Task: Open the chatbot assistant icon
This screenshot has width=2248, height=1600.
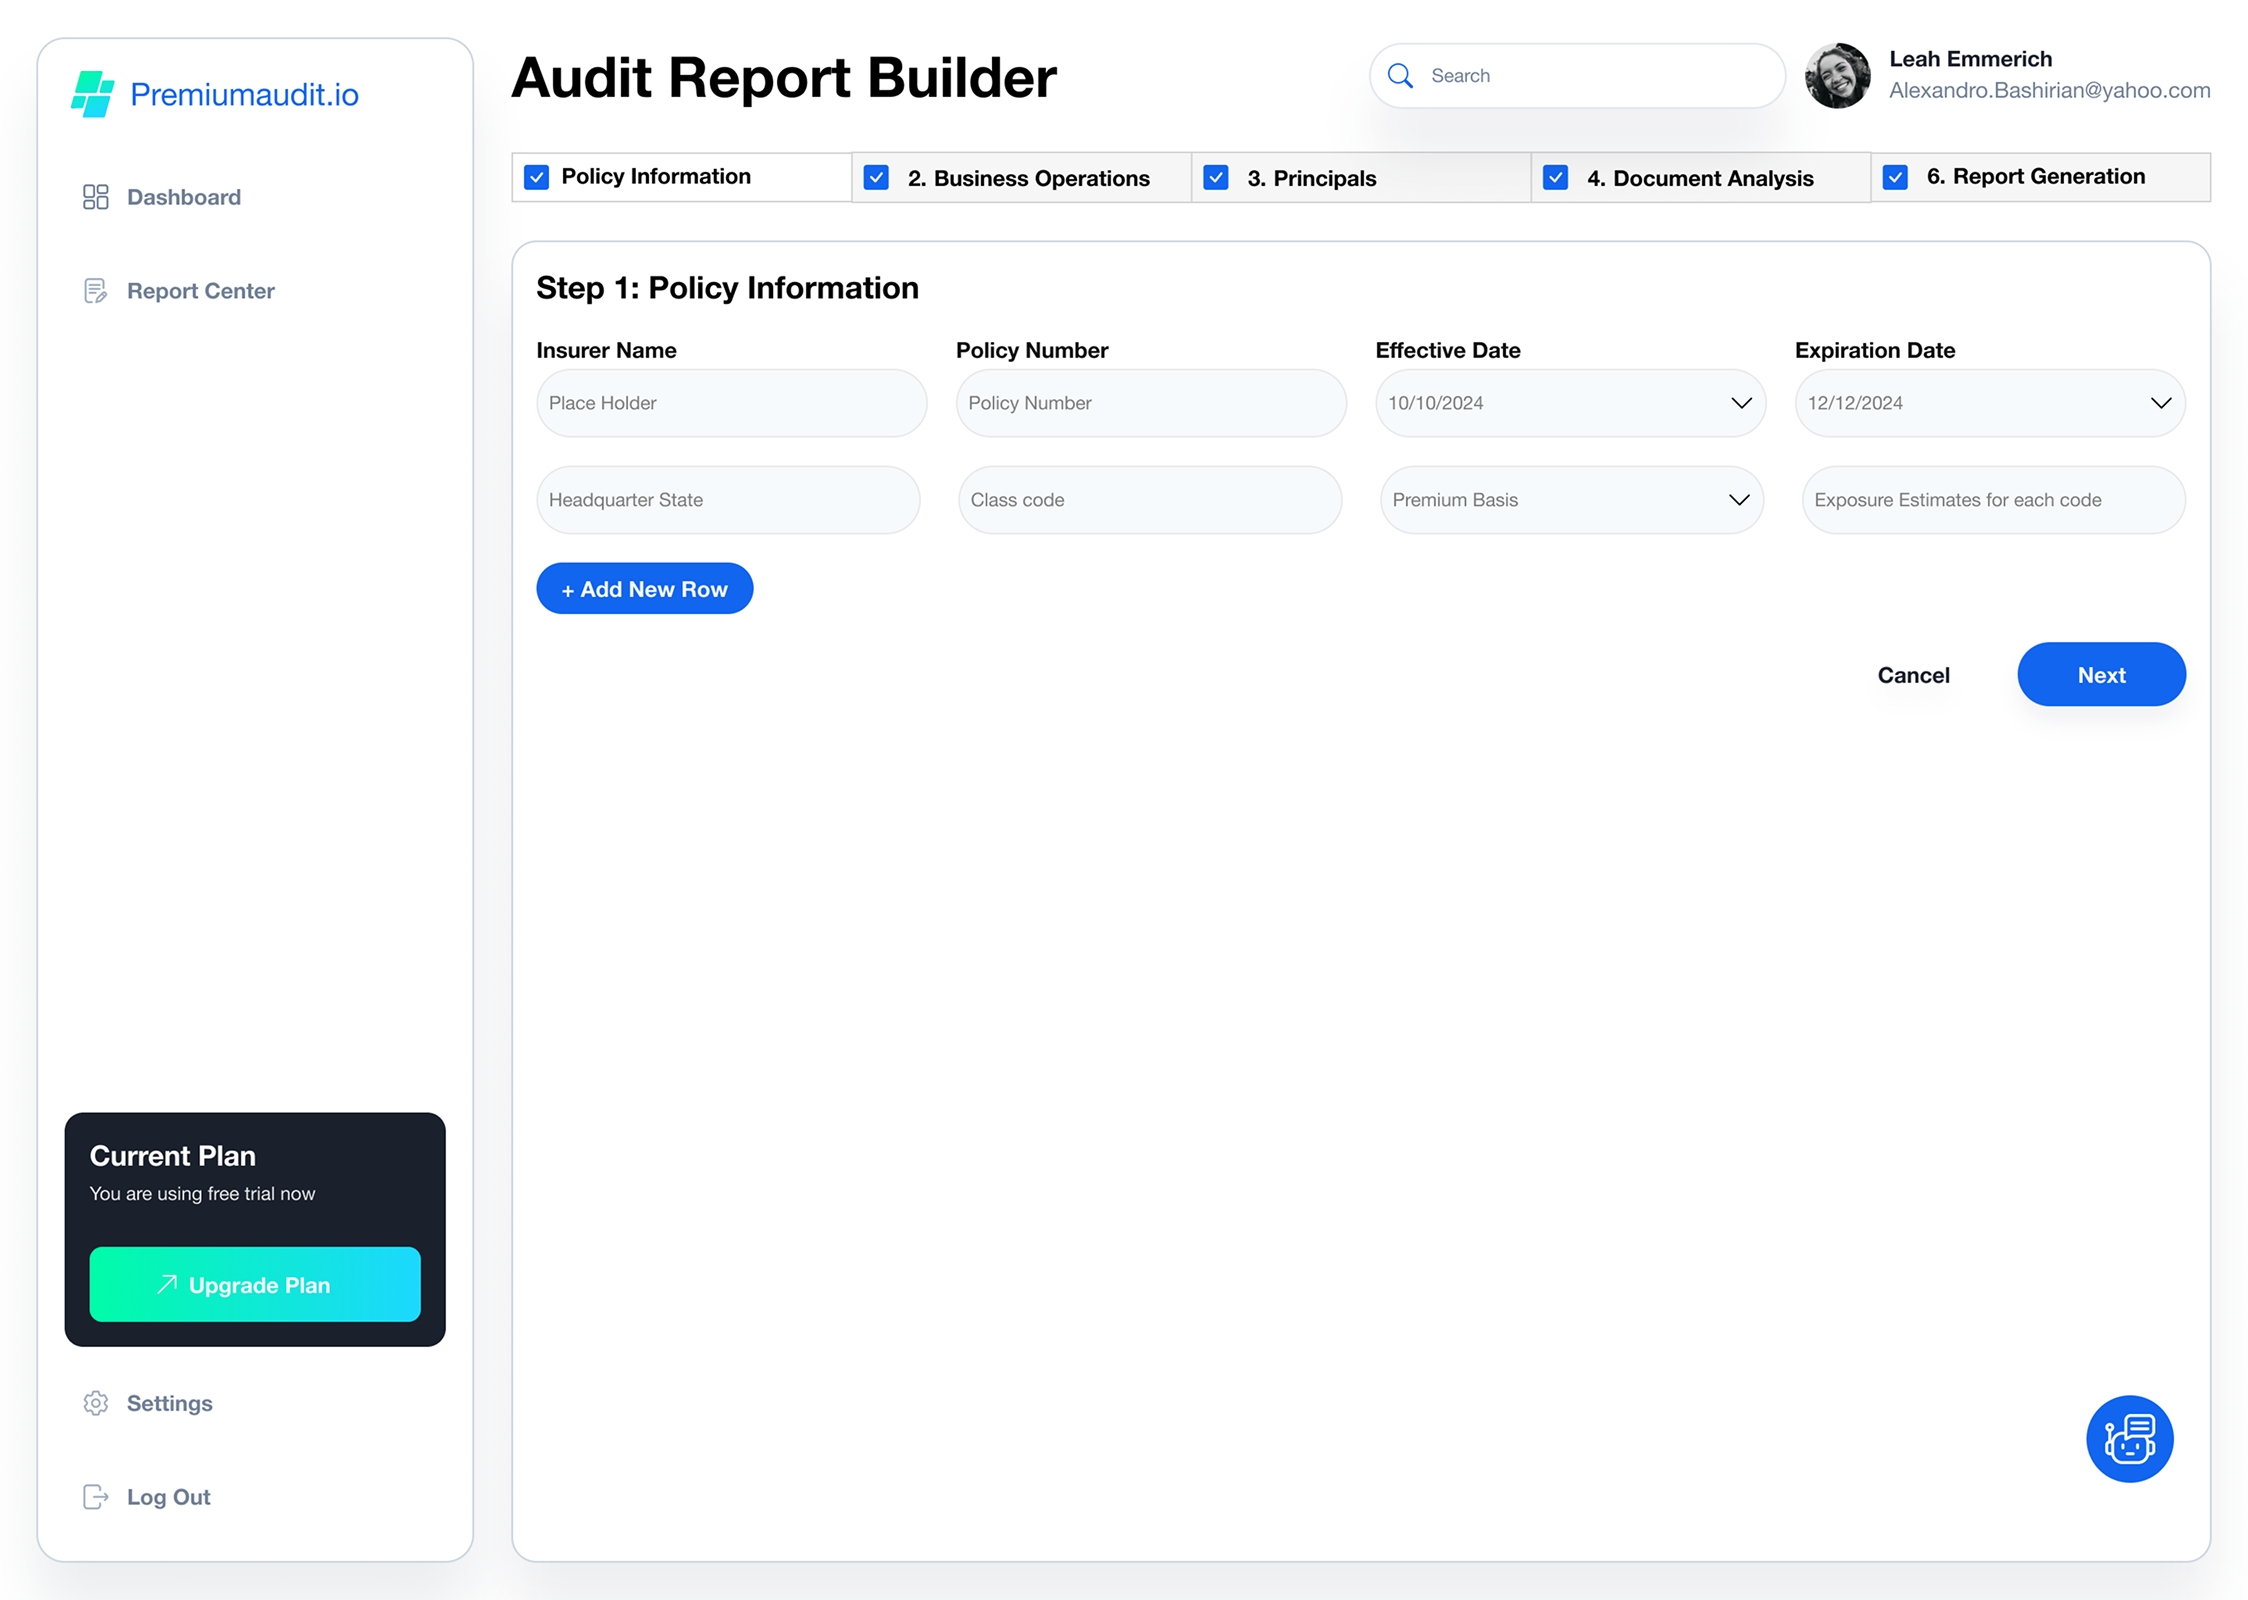Action: coord(2129,1439)
